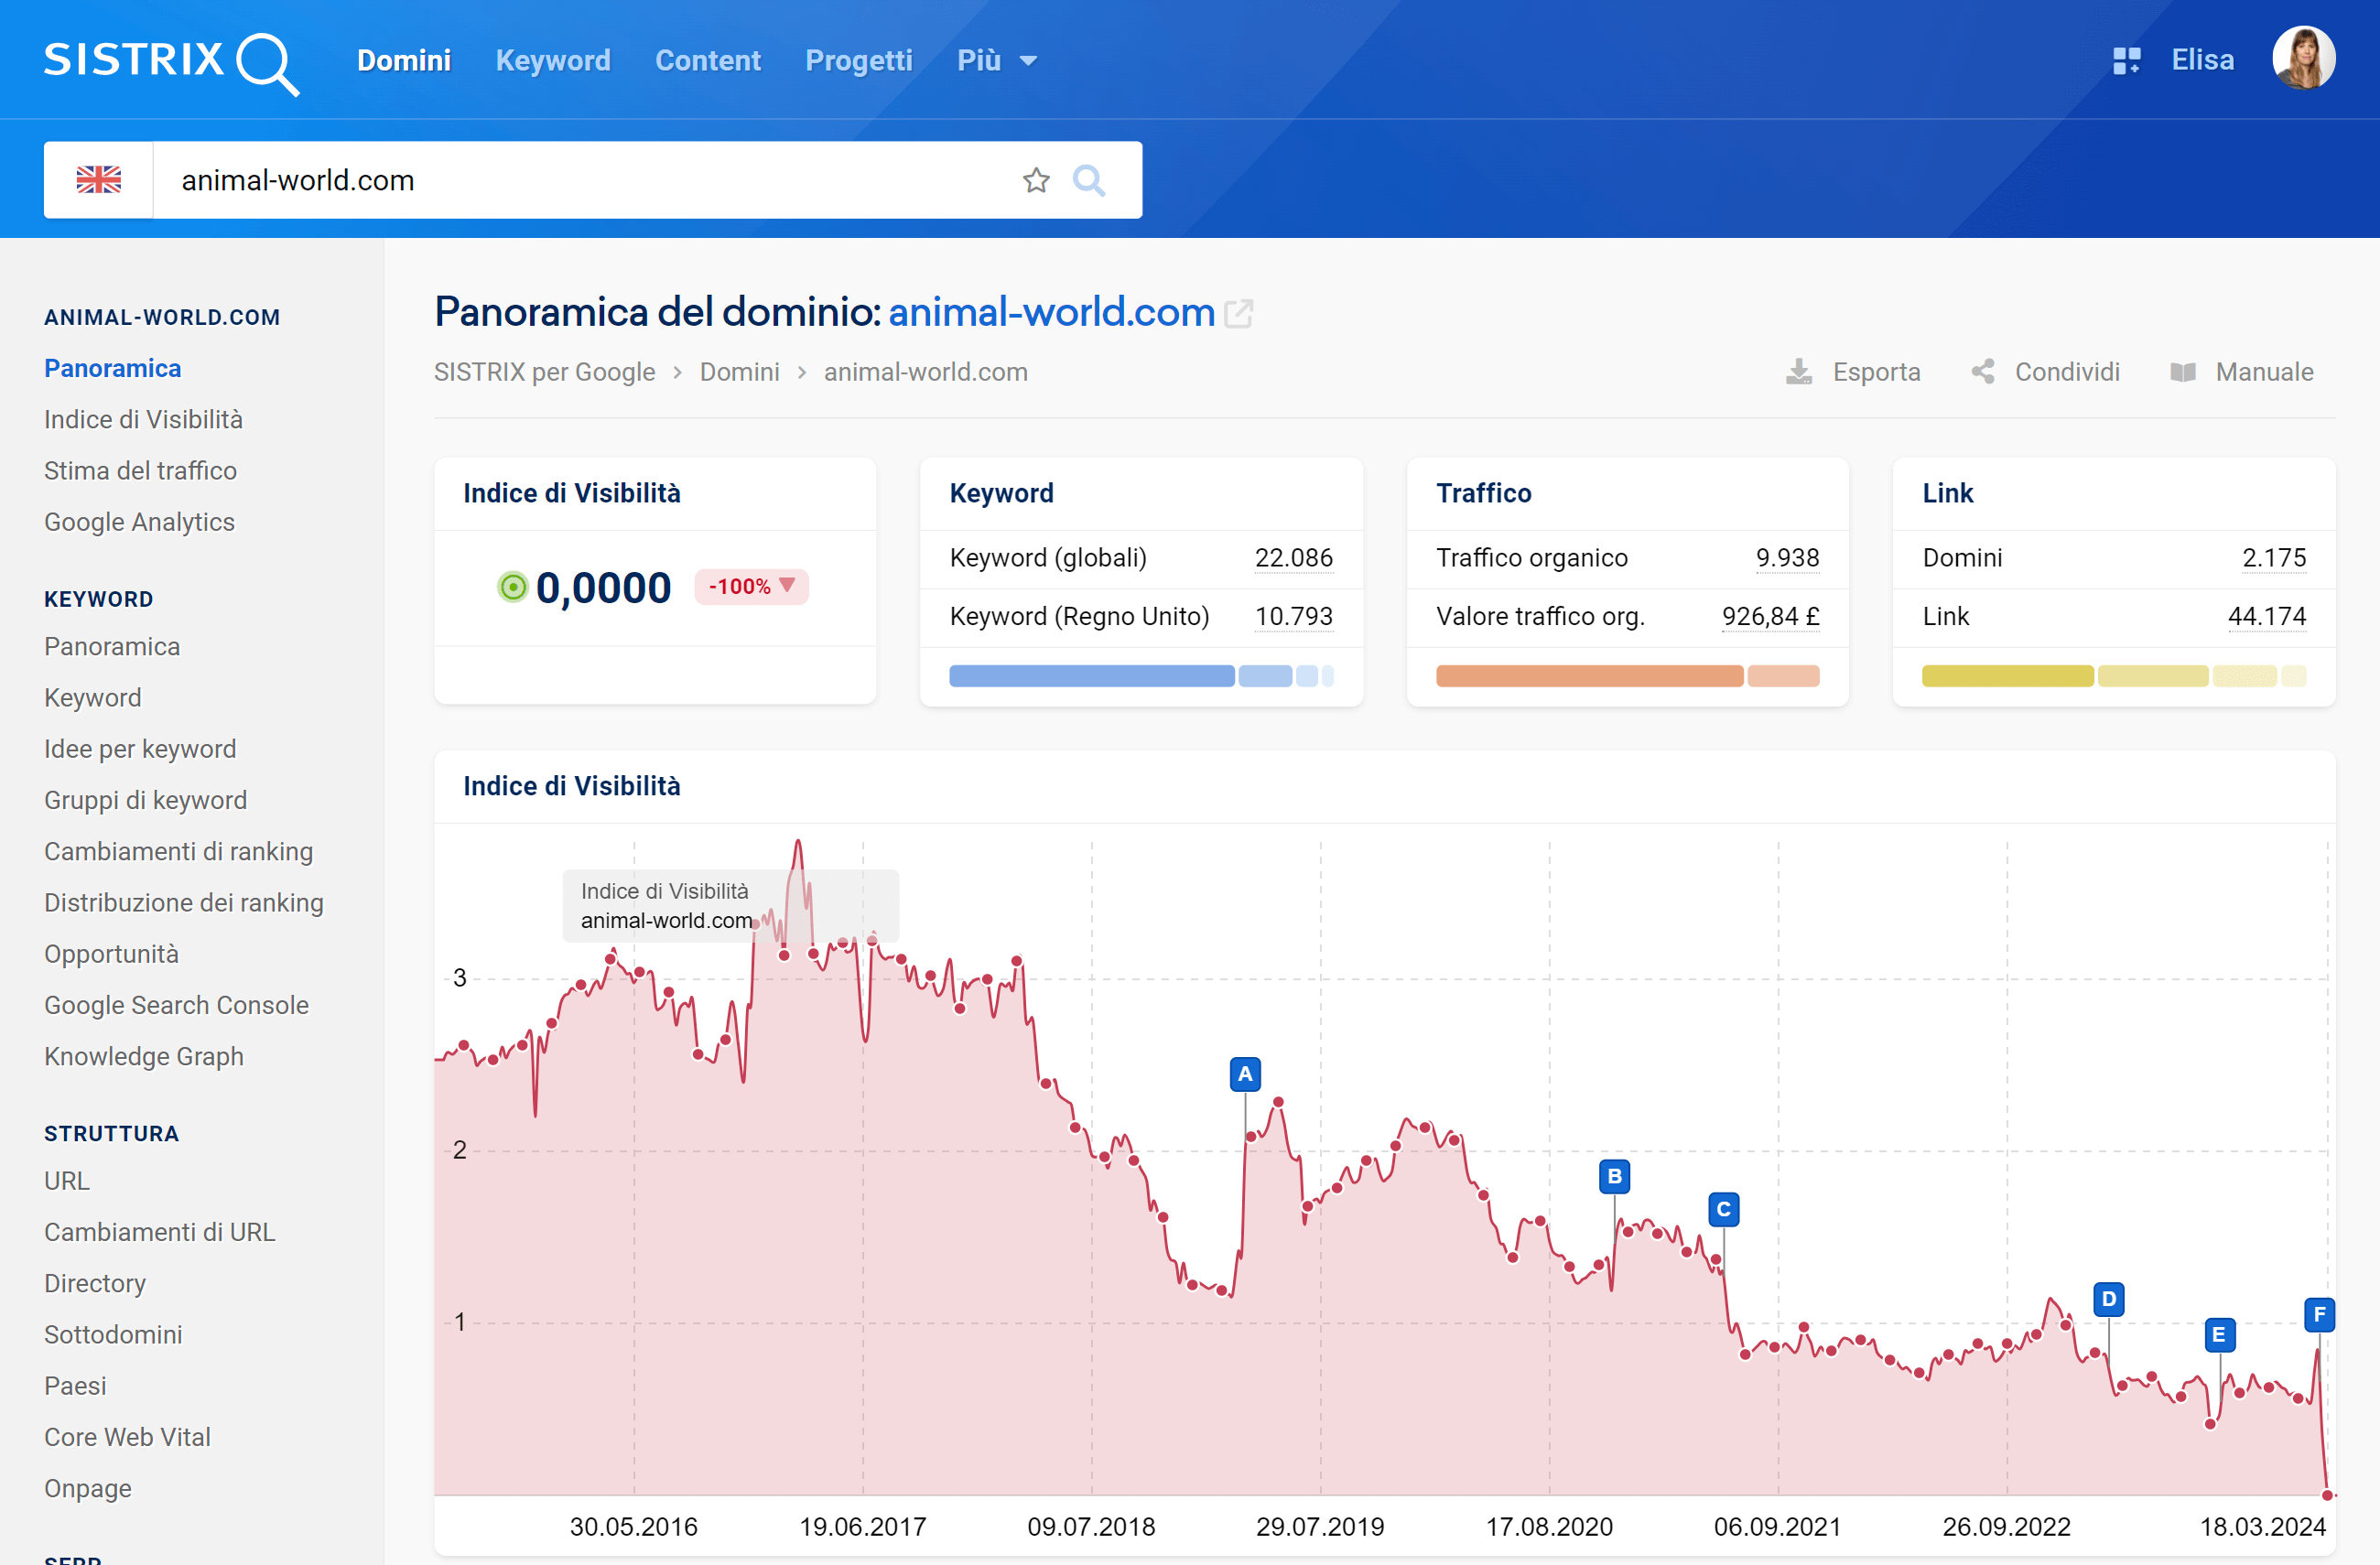Select event marker A on the chart
Screen dimensions: 2380x1565
pyautogui.click(x=1245, y=1074)
